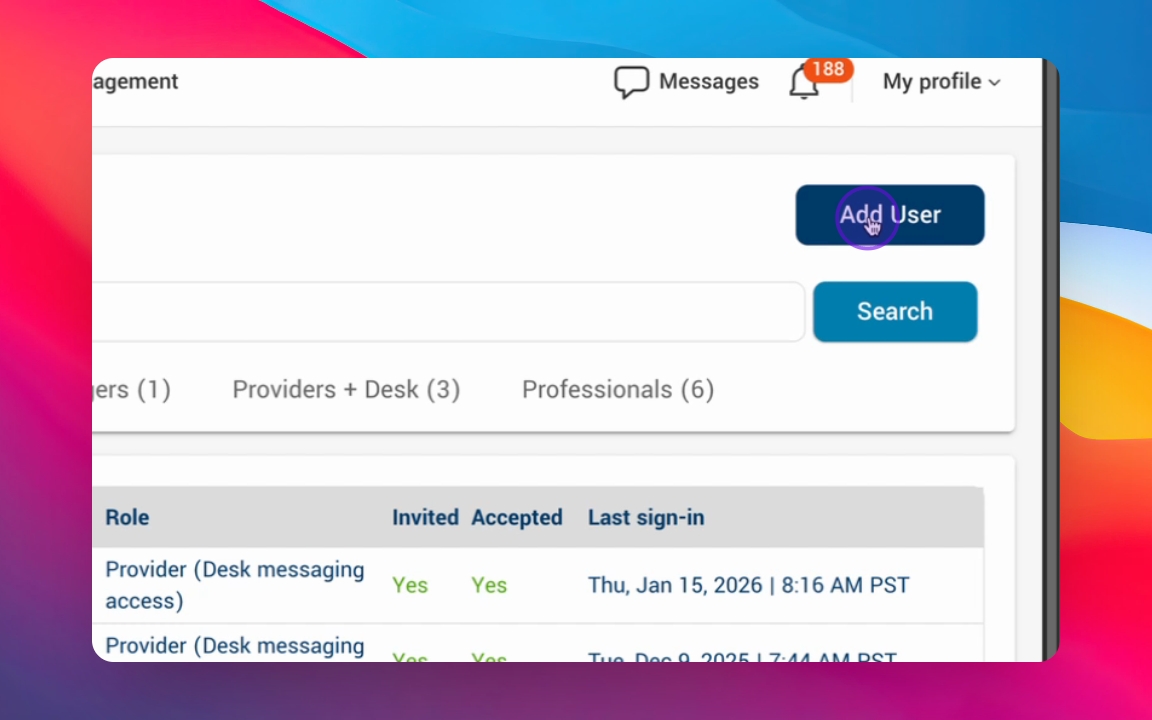This screenshot has height=720, width=1152.
Task: Select the first row's Provider role text
Action: [235, 584]
